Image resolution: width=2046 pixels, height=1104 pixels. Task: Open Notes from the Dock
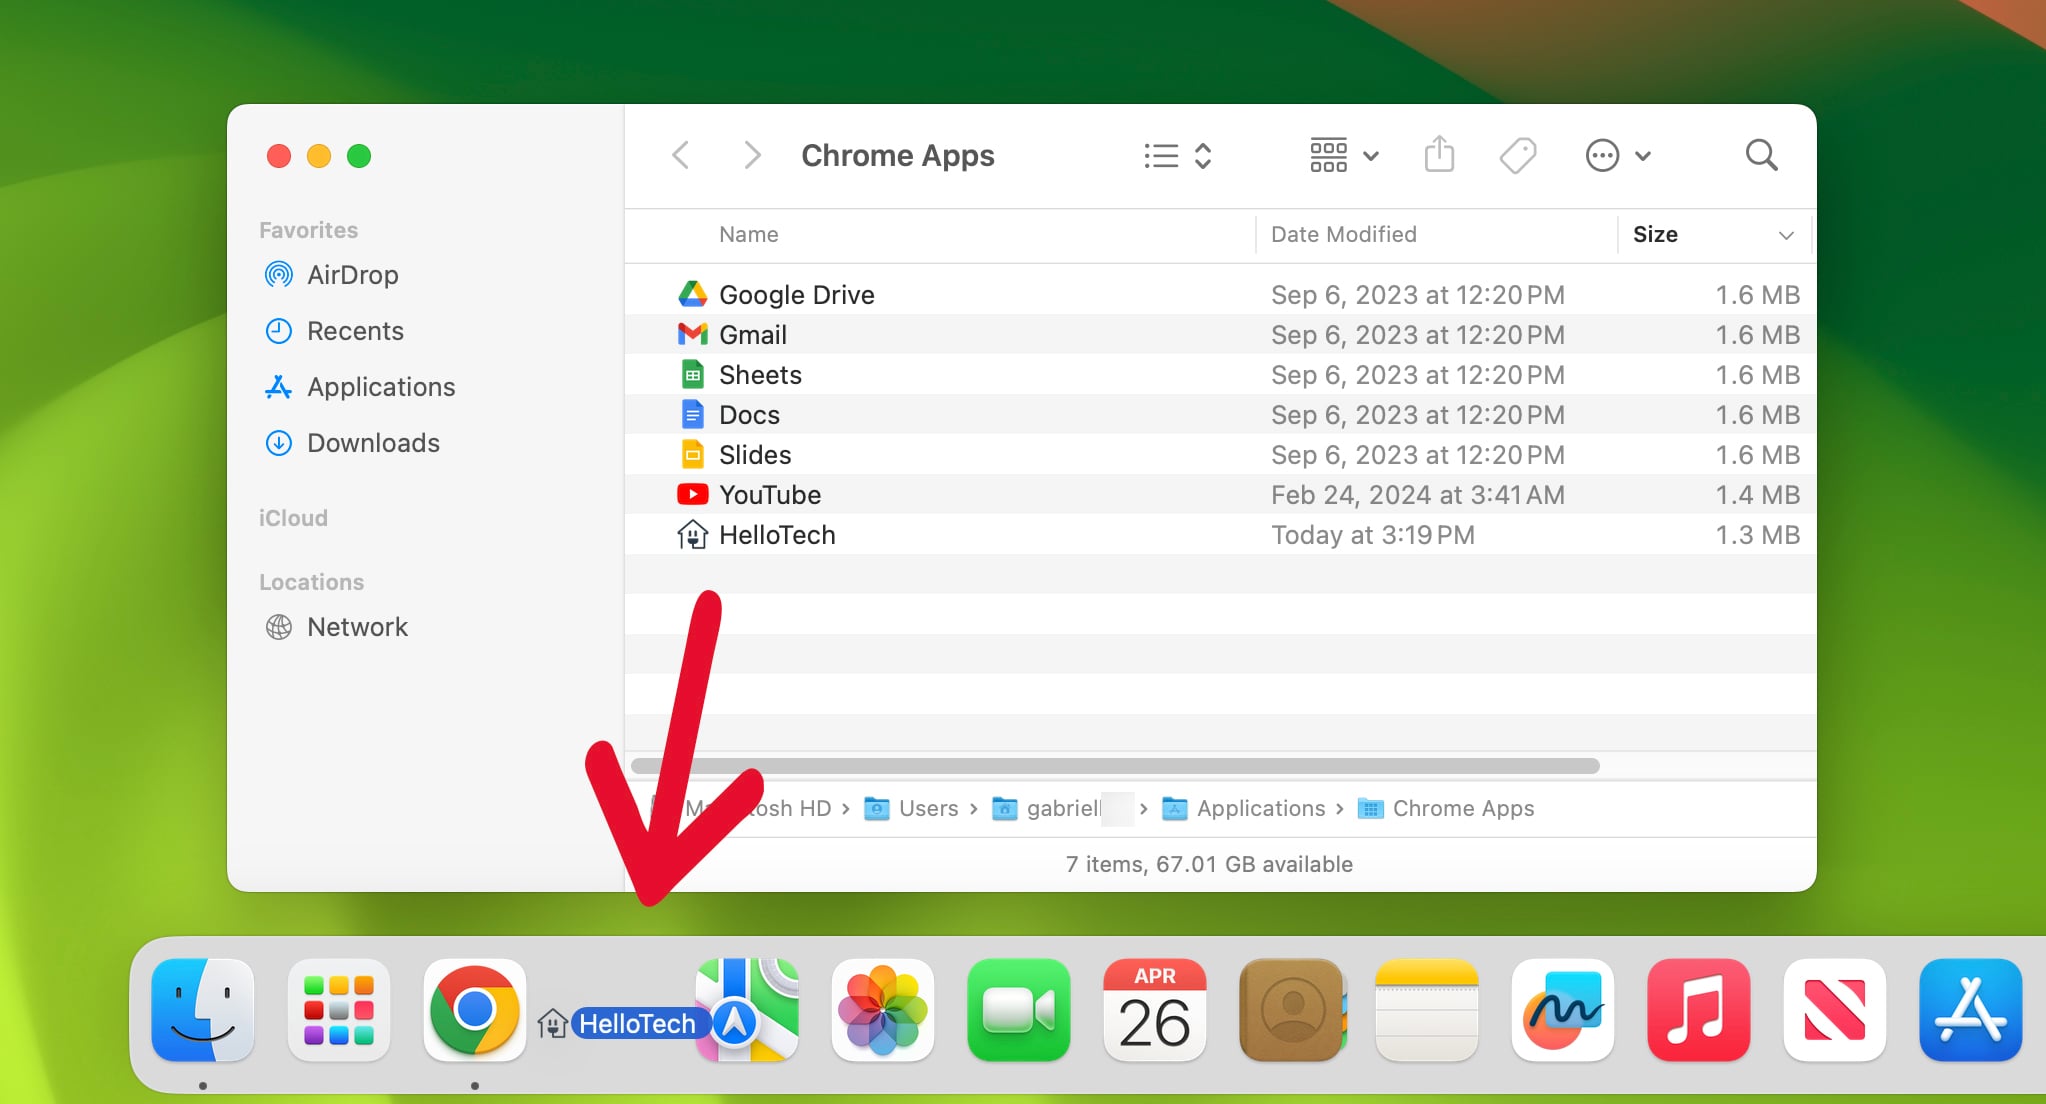click(x=1427, y=1010)
